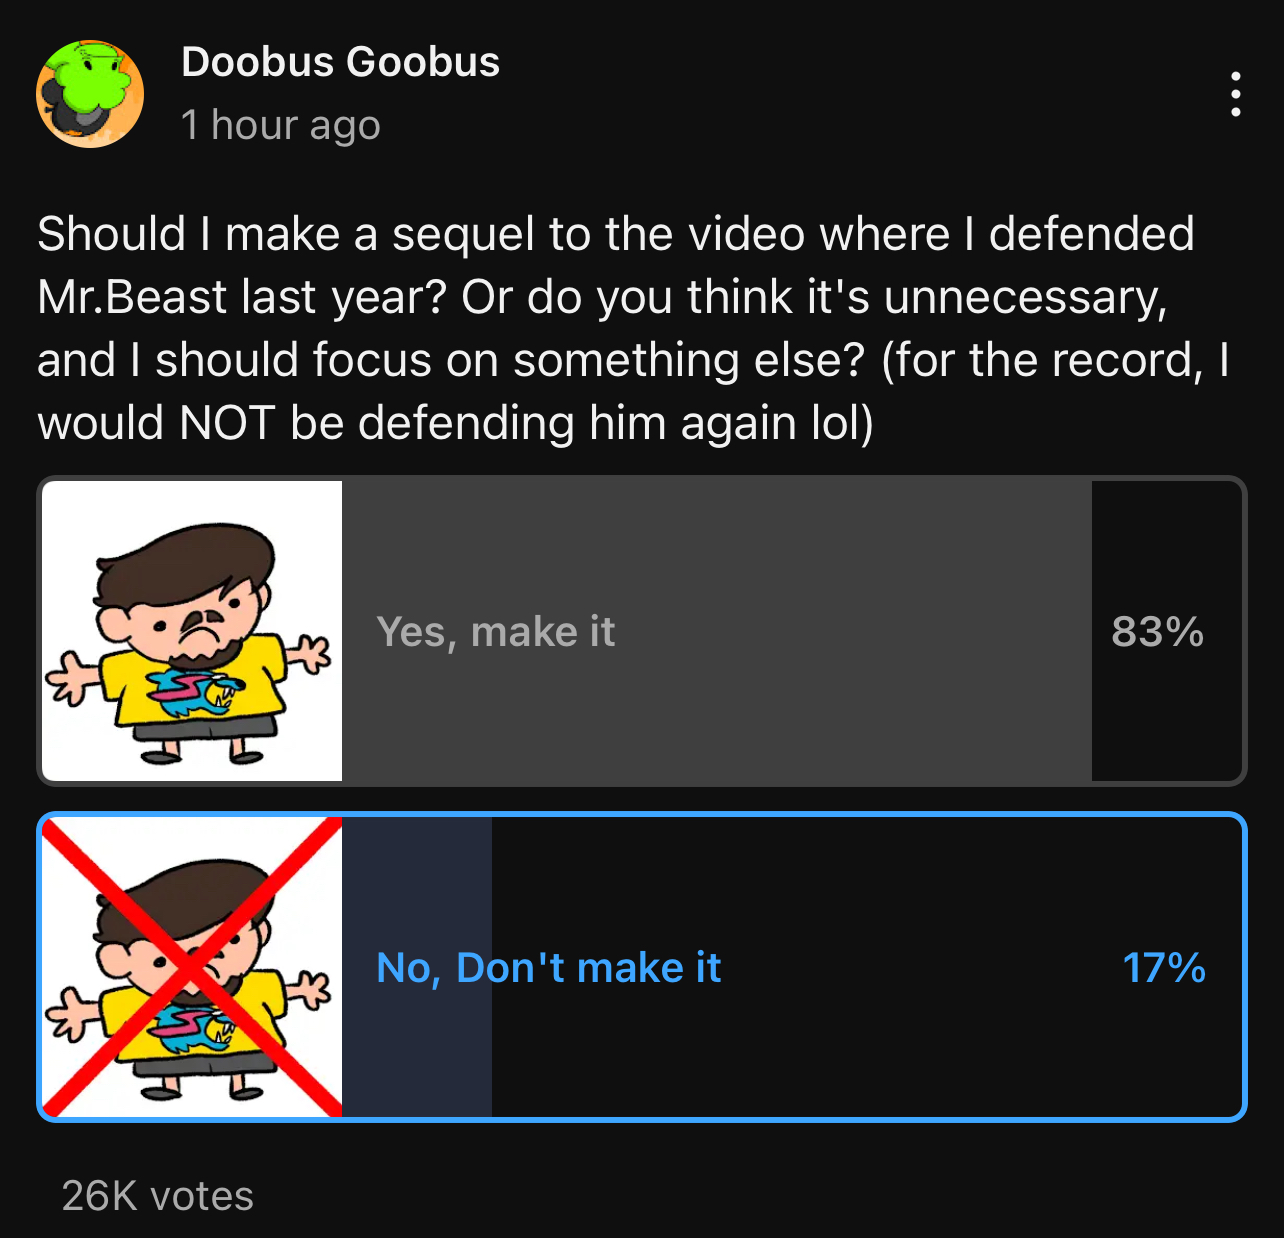Open the Doobus Goobus channel avatar
1284x1238 pixels.
[x=90, y=94]
